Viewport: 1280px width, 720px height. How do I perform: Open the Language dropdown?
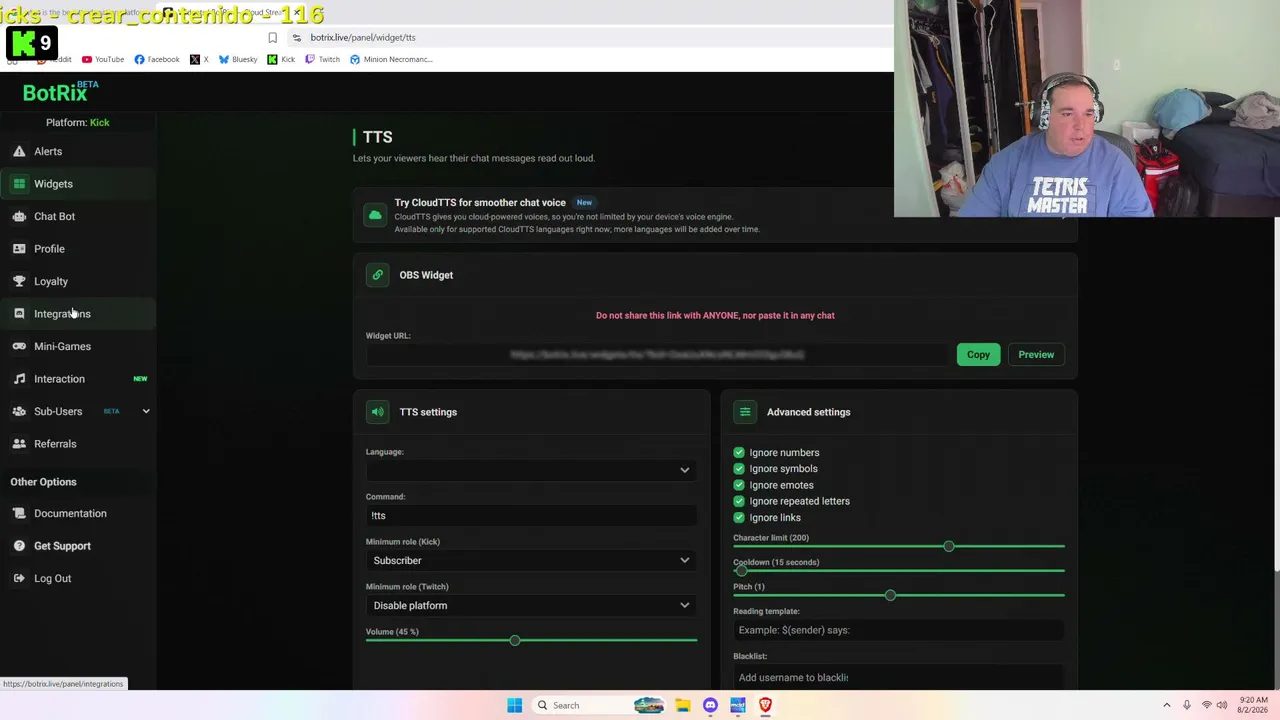[x=531, y=470]
